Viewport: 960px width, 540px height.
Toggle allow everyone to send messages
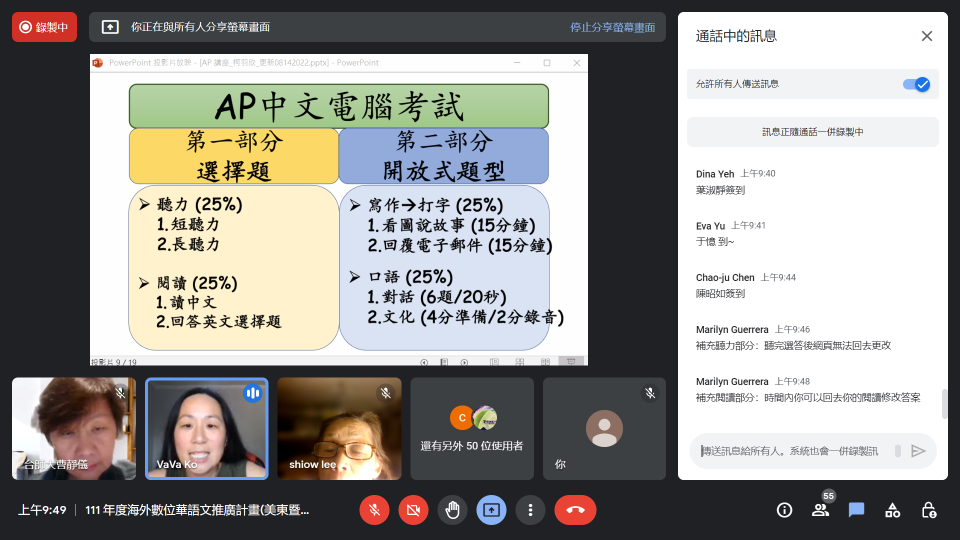coord(917,84)
